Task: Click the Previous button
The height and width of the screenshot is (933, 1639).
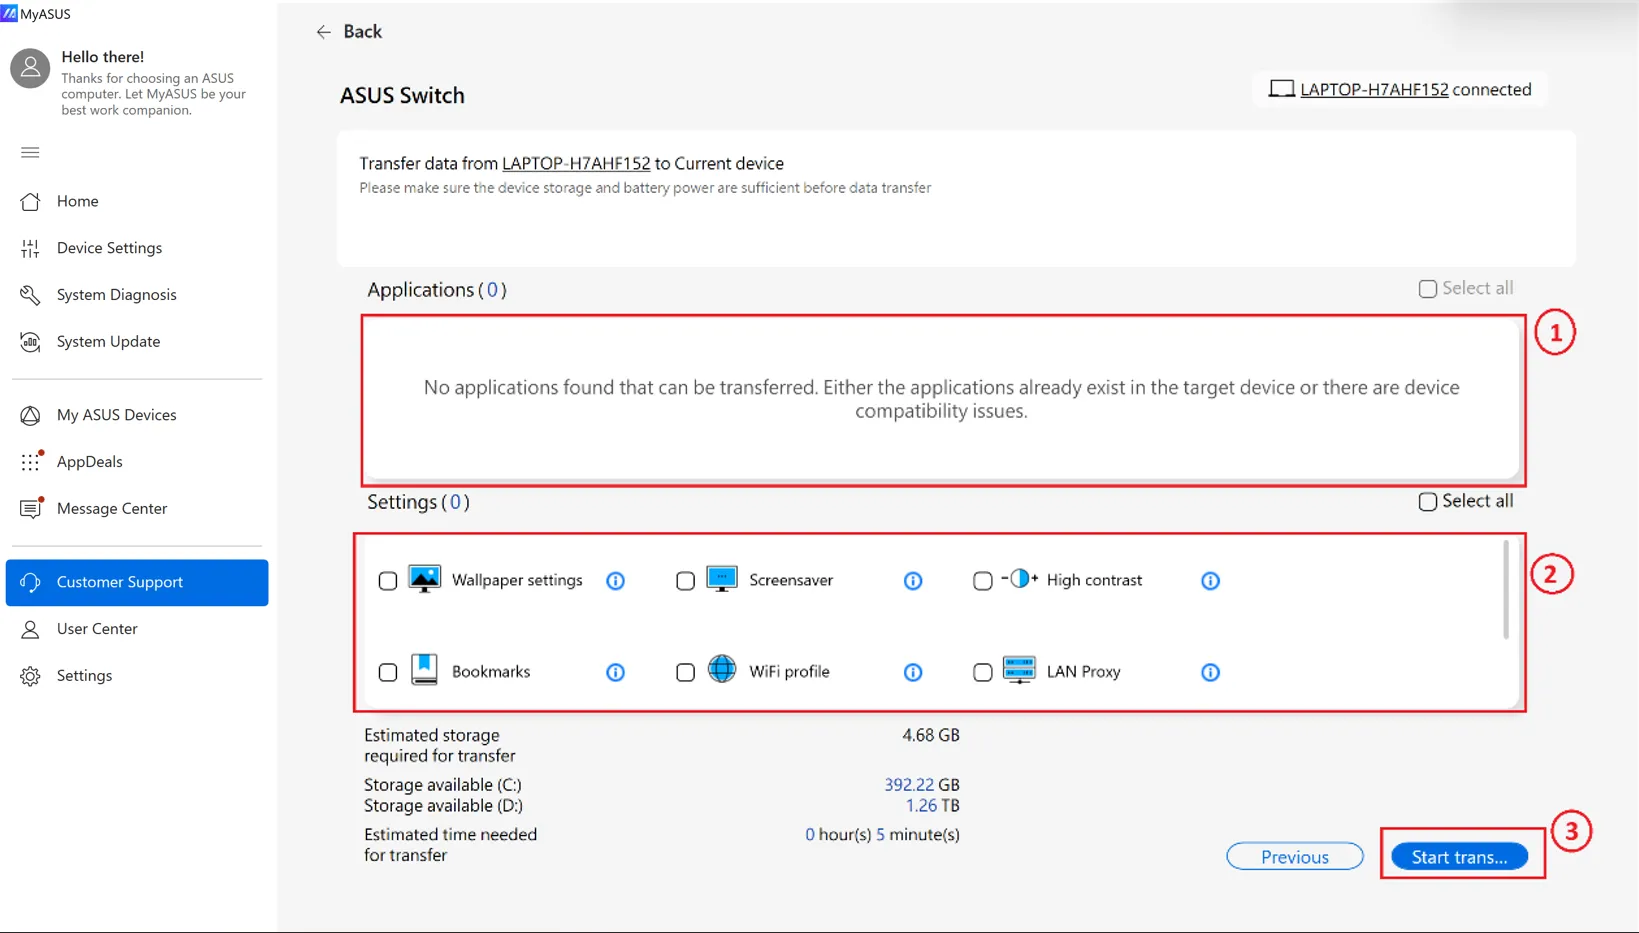Action: (1294, 856)
